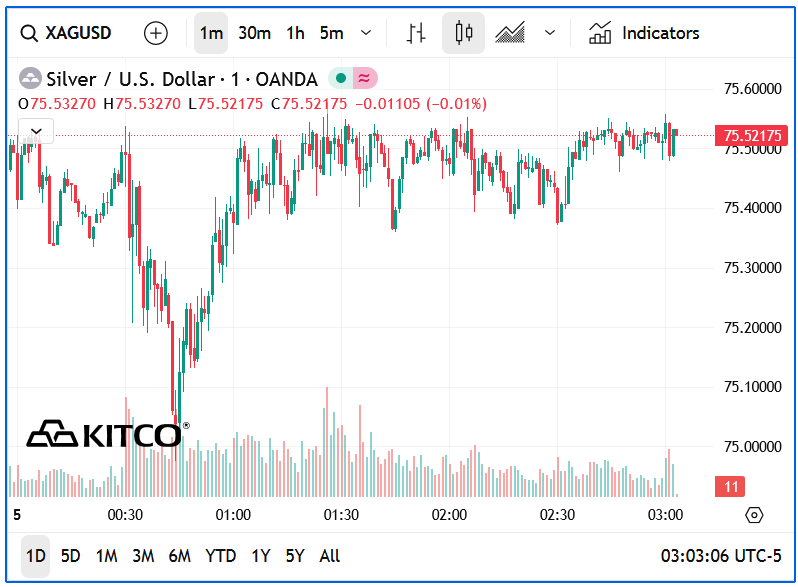Click the 00:30 time axis label
The image size is (798, 587).
pos(125,515)
